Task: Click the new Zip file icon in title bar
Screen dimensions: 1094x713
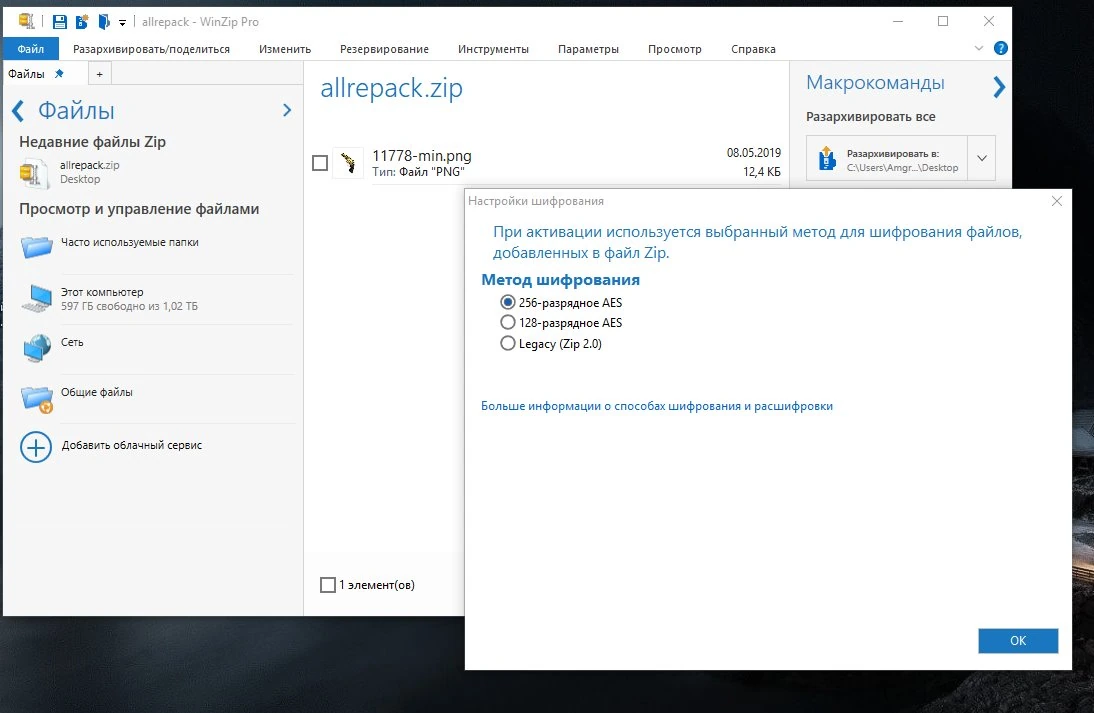Action: point(82,22)
